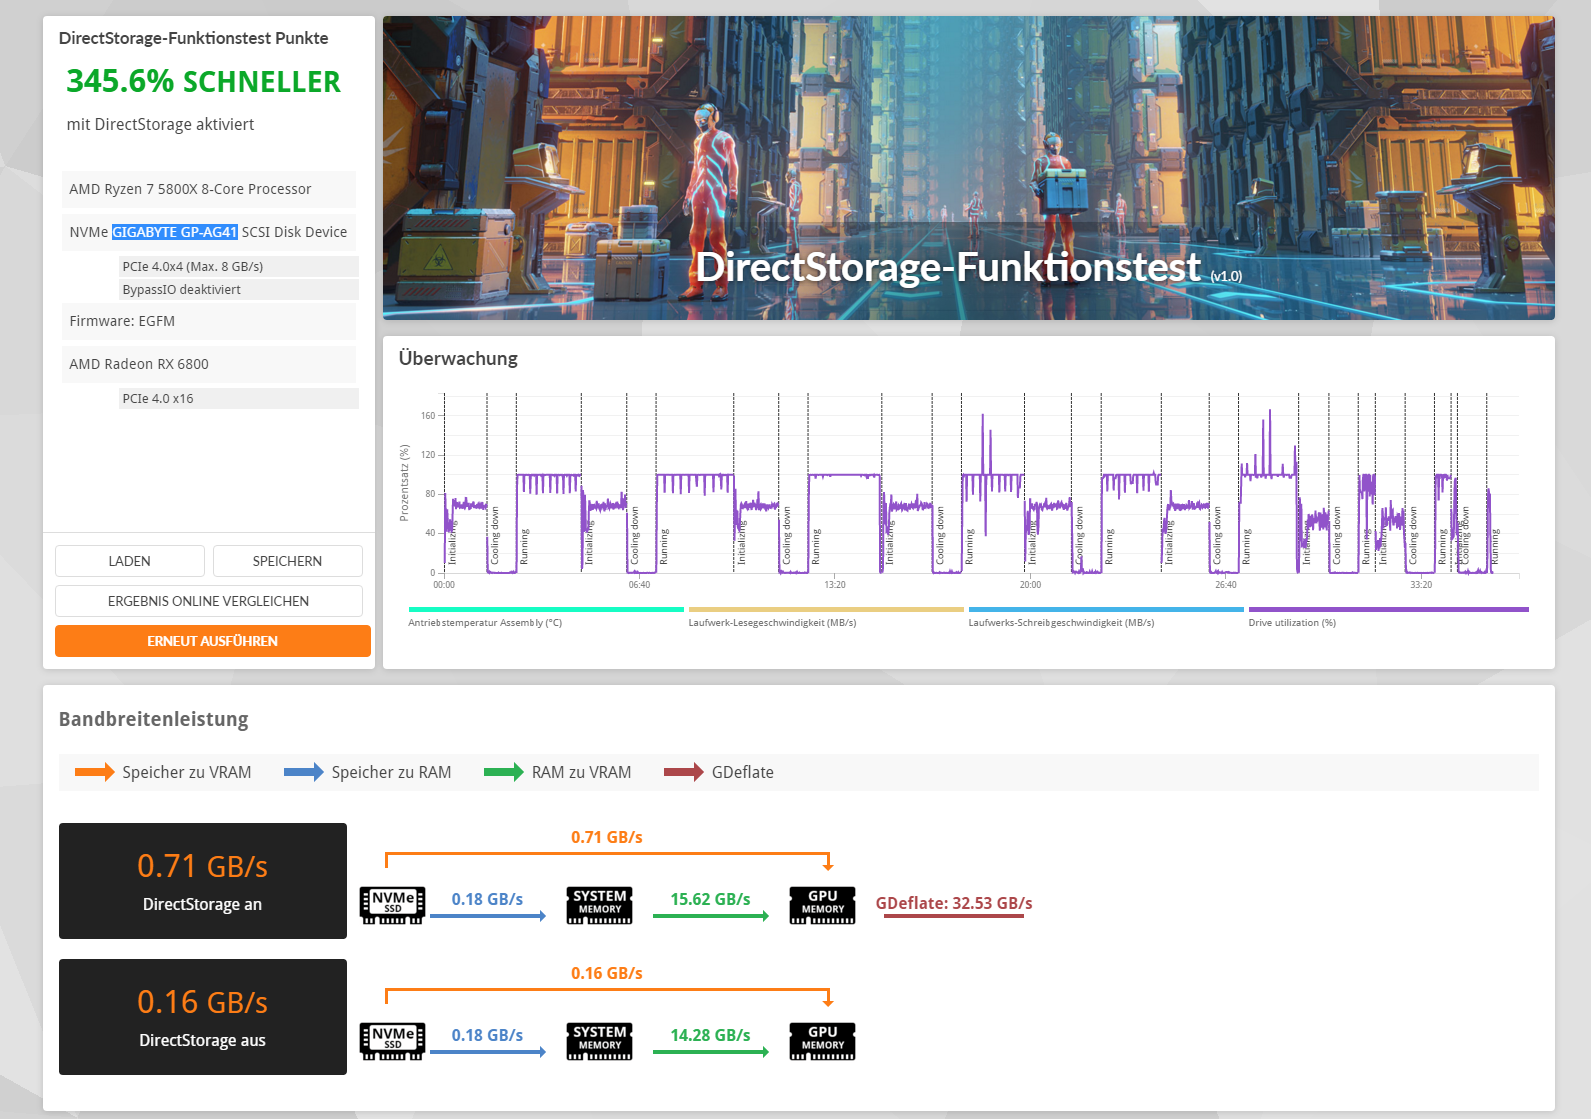Click AMD Ryzen 7 5800X processor row

(209, 189)
